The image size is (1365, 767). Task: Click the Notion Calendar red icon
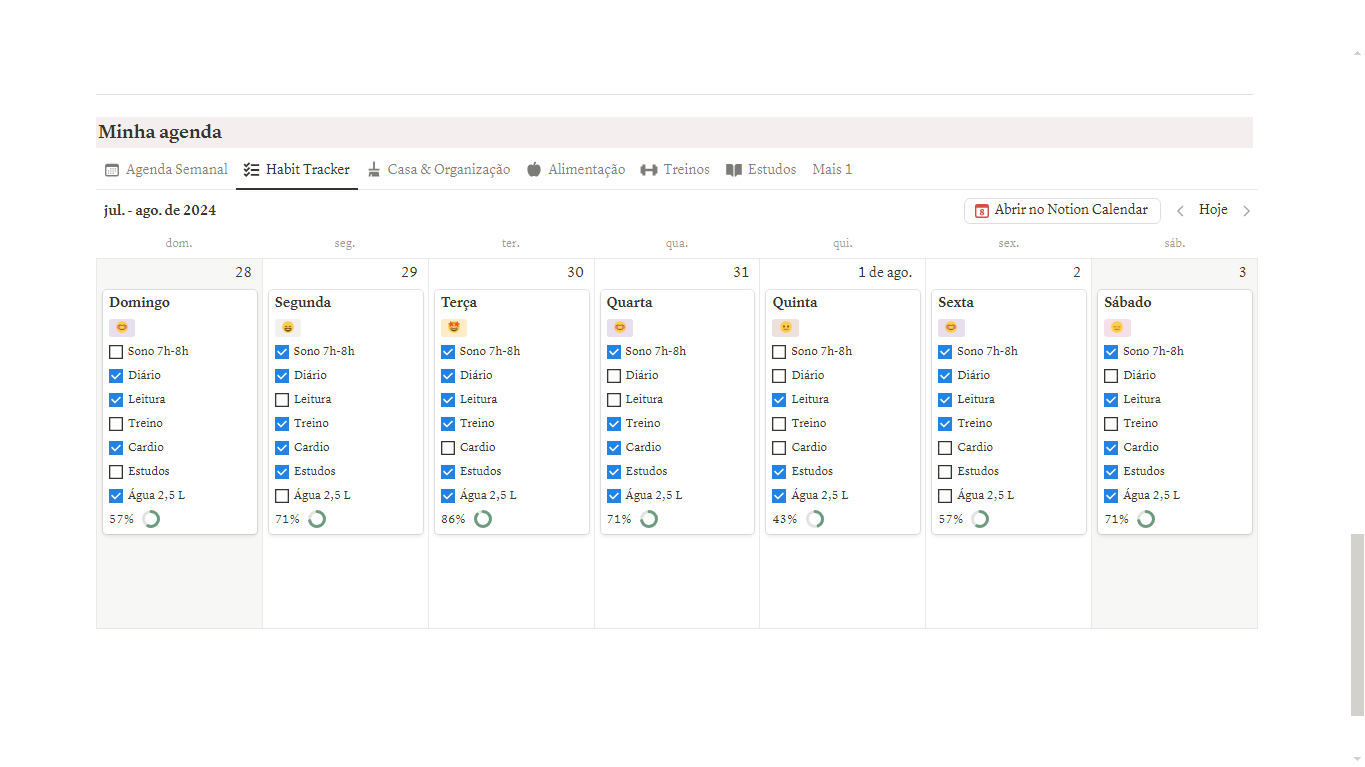coord(982,211)
